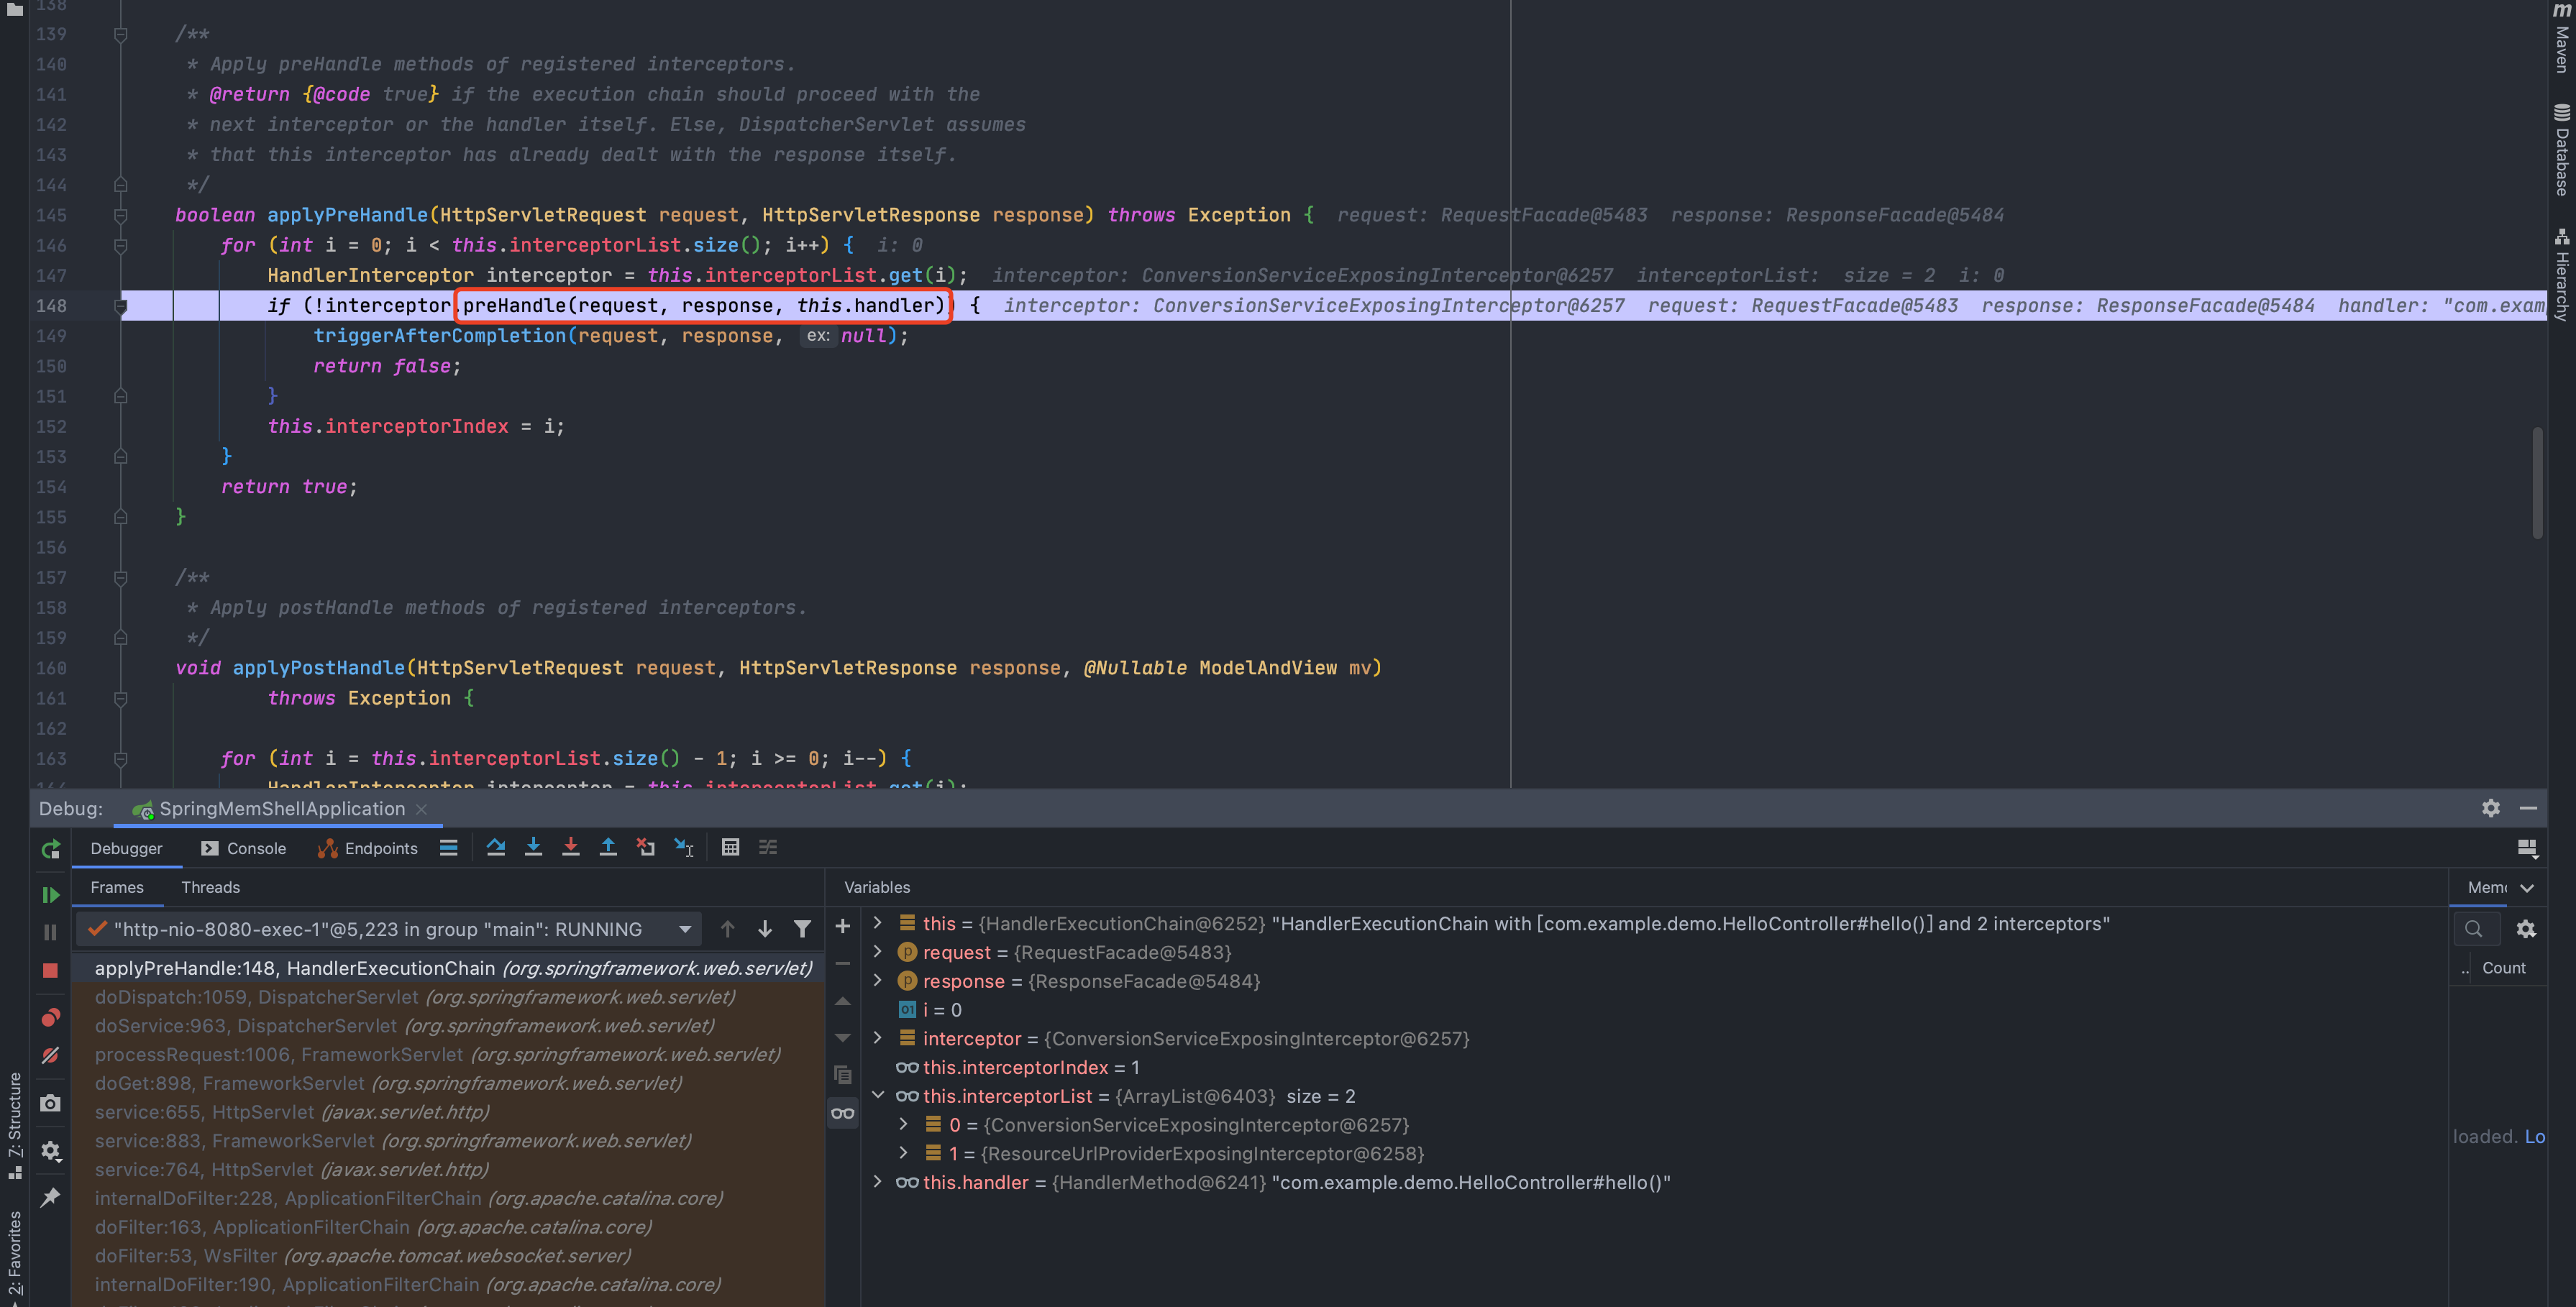Click the Step Into icon
The height and width of the screenshot is (1307, 2576).
[x=533, y=847]
